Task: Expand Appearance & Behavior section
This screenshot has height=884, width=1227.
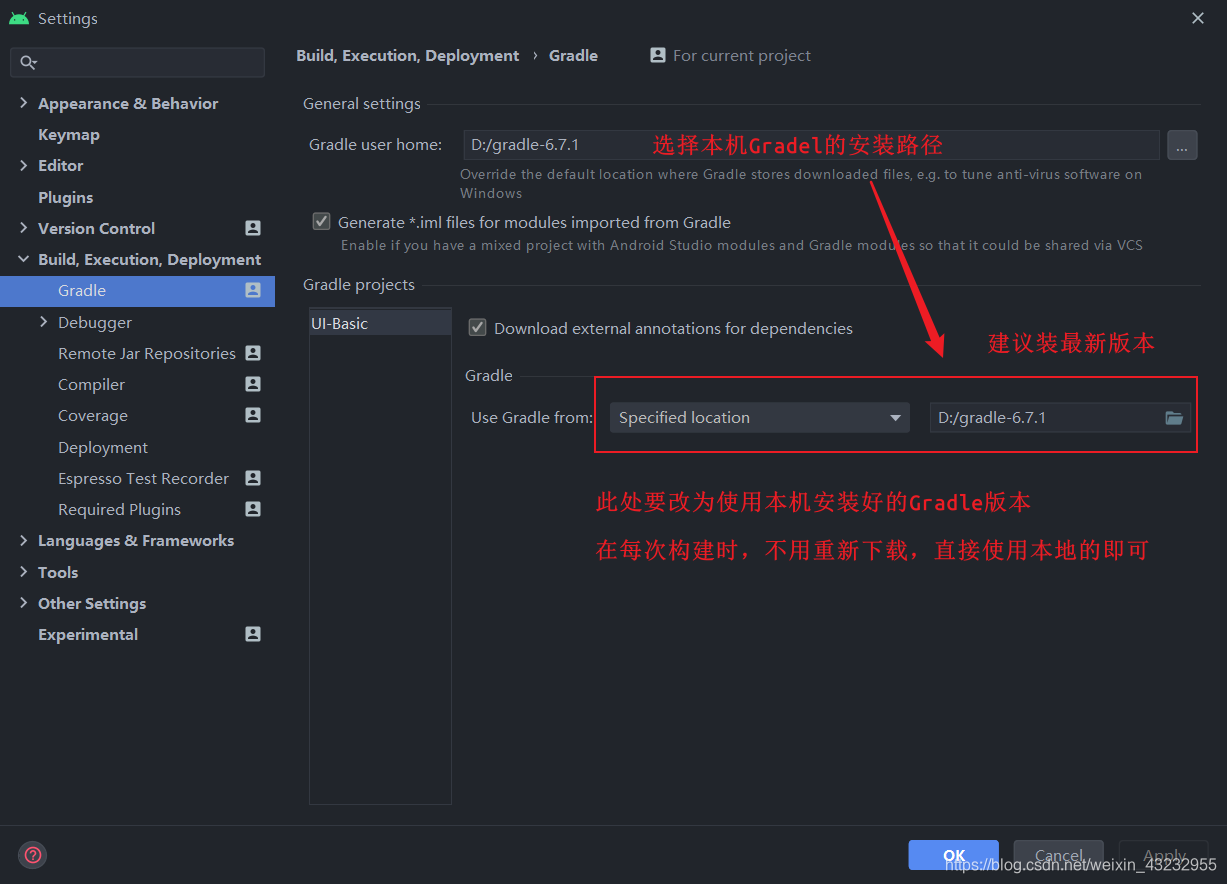Action: coord(24,103)
